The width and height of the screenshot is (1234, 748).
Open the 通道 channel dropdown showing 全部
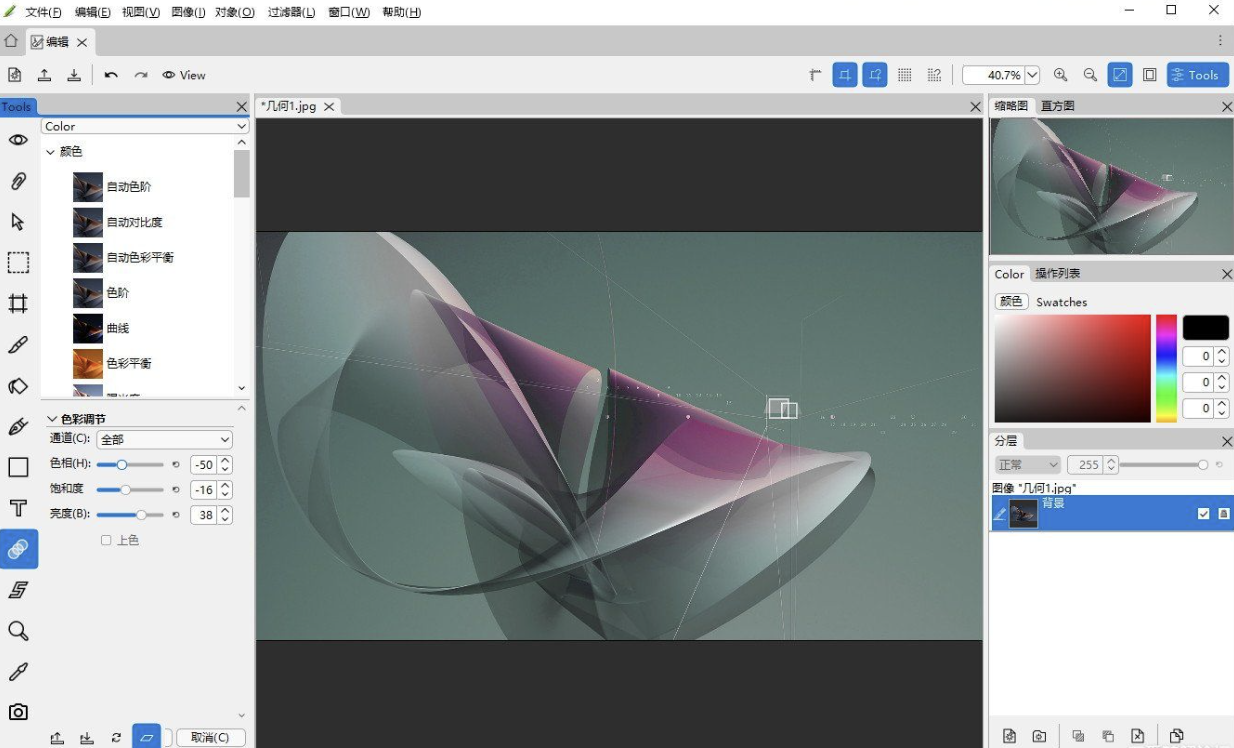pyautogui.click(x=165, y=439)
